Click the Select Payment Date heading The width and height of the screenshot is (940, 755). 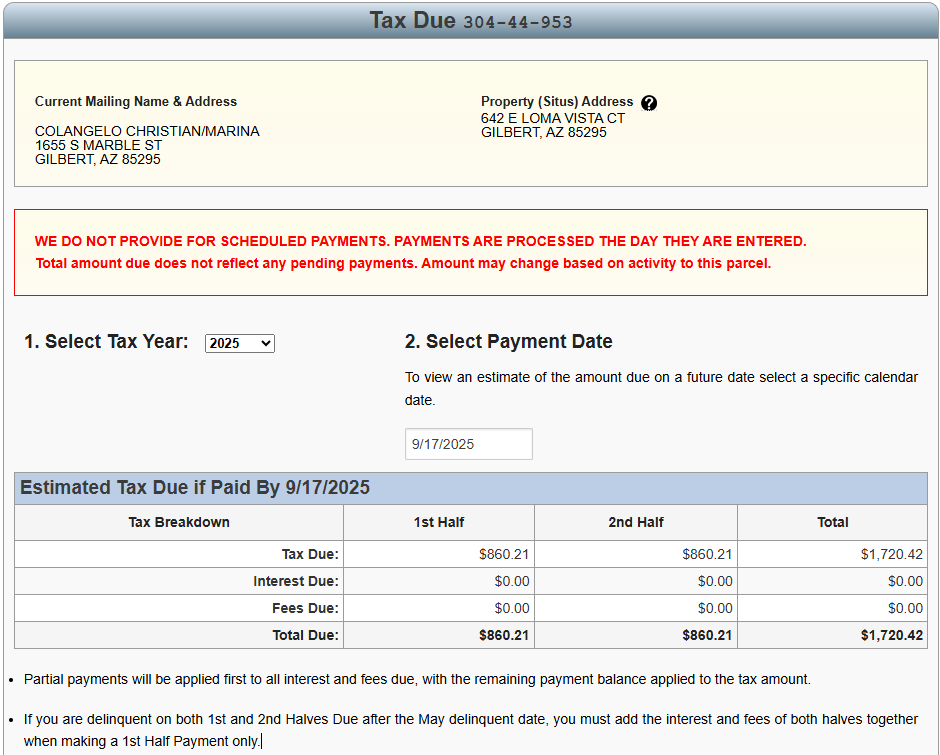[x=508, y=342]
